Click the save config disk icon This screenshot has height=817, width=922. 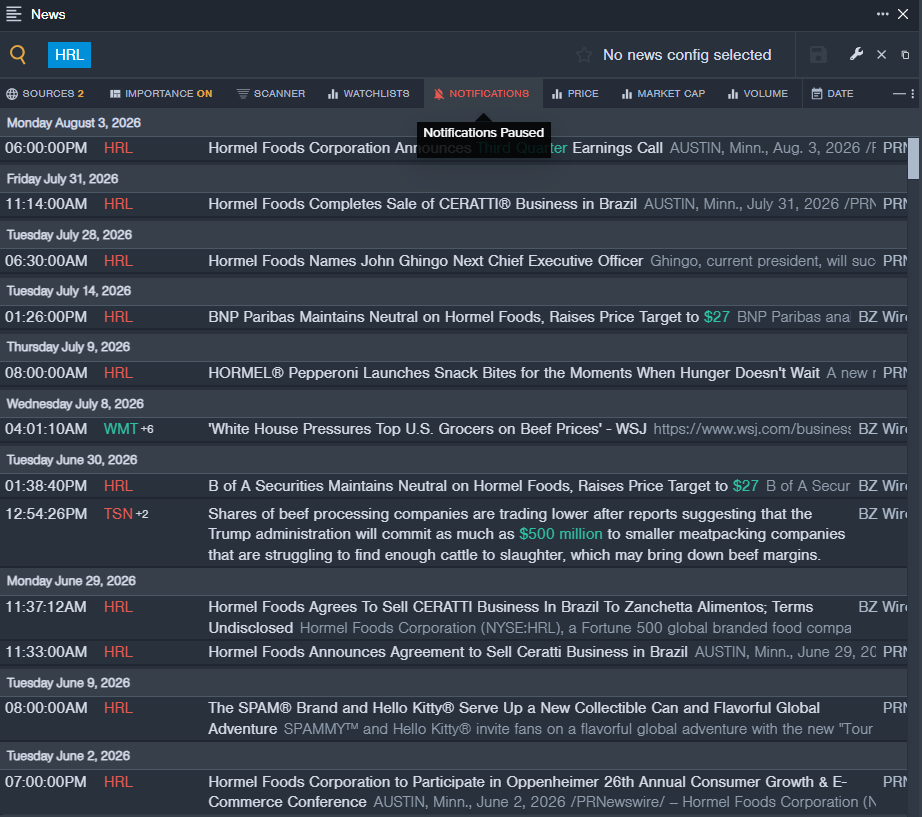(x=818, y=55)
